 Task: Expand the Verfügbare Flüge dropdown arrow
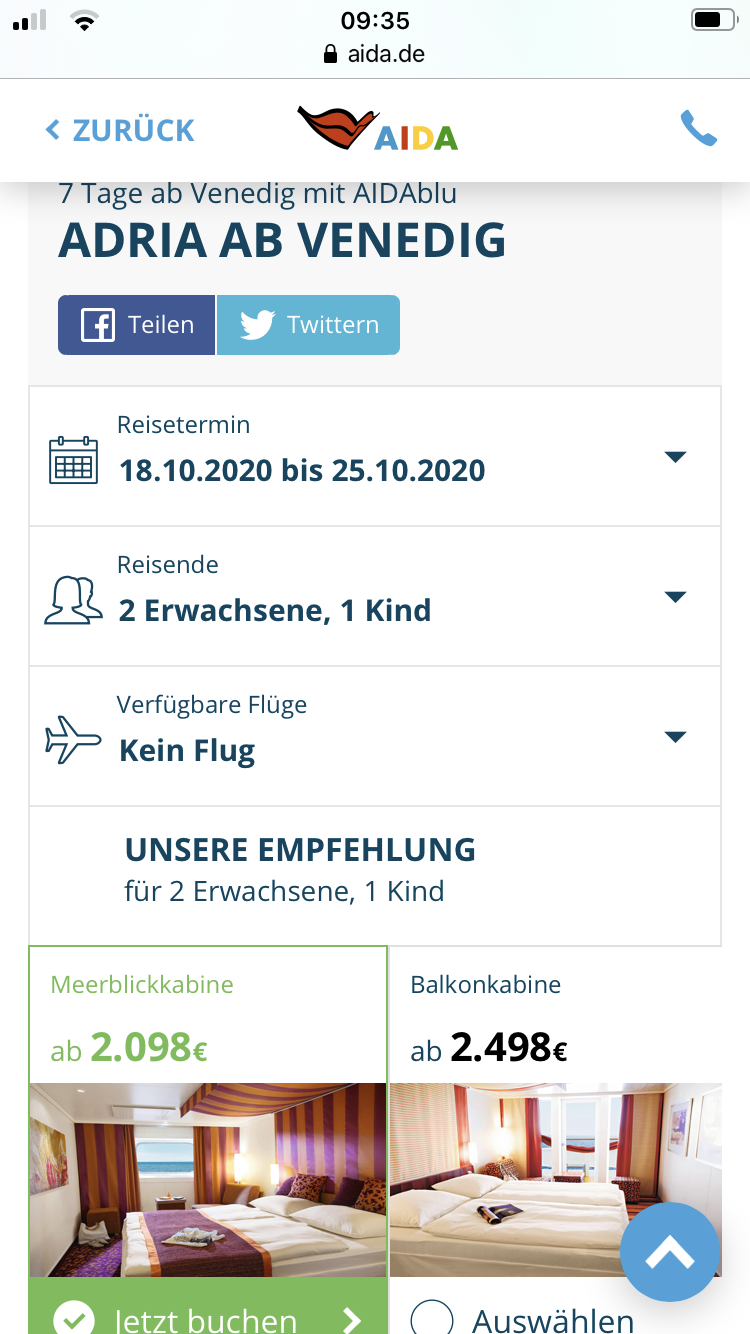click(676, 737)
